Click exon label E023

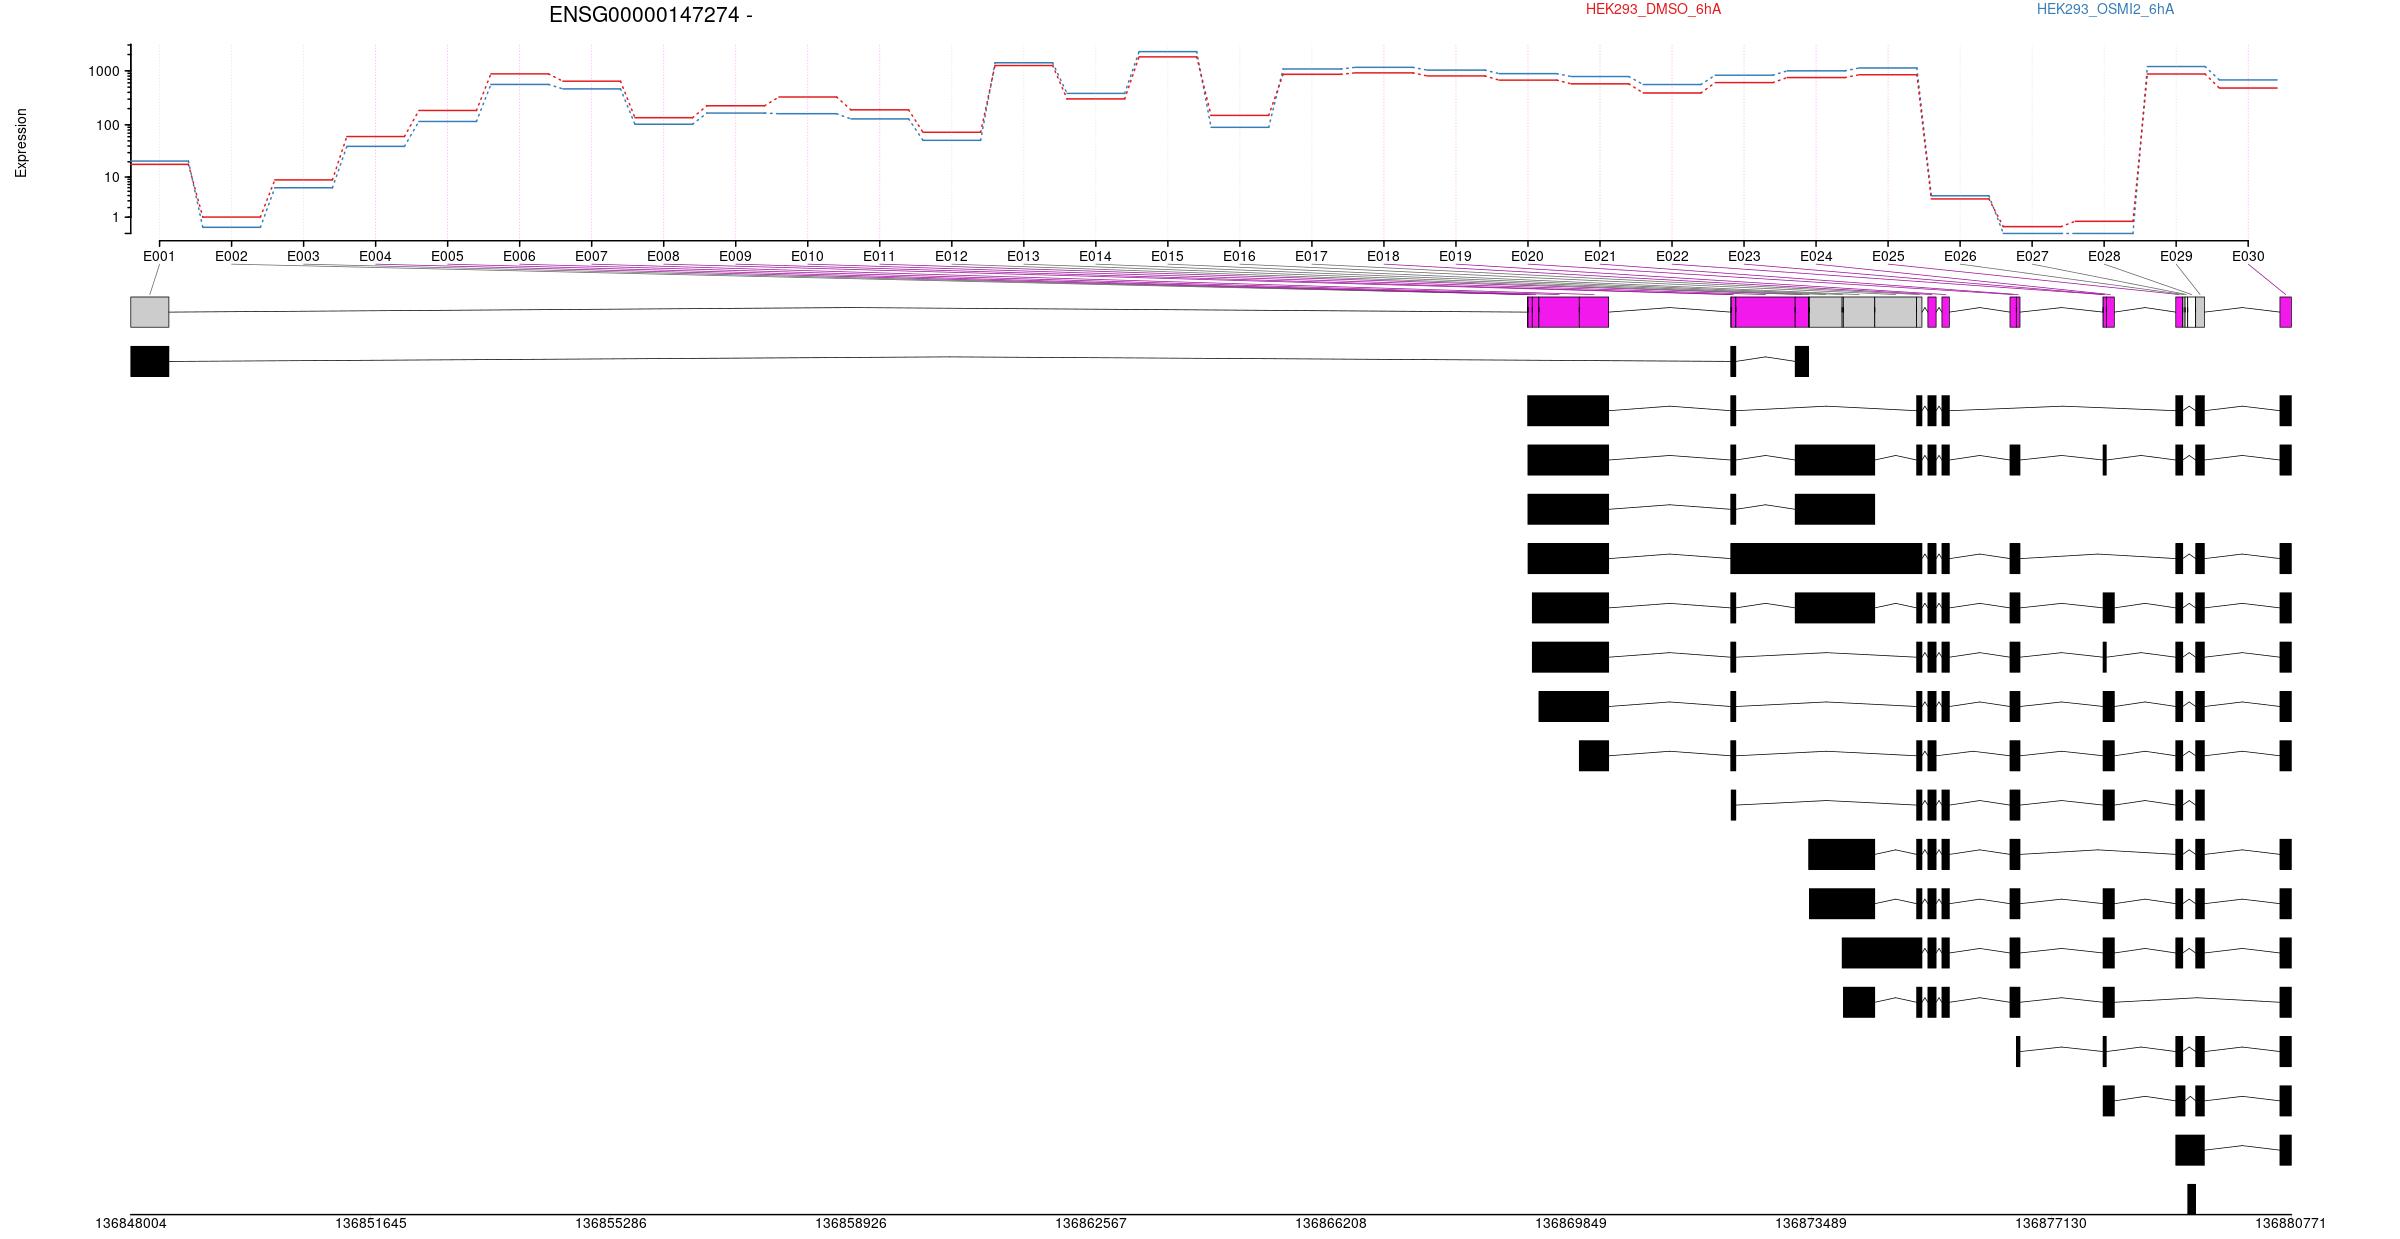coord(1744,256)
